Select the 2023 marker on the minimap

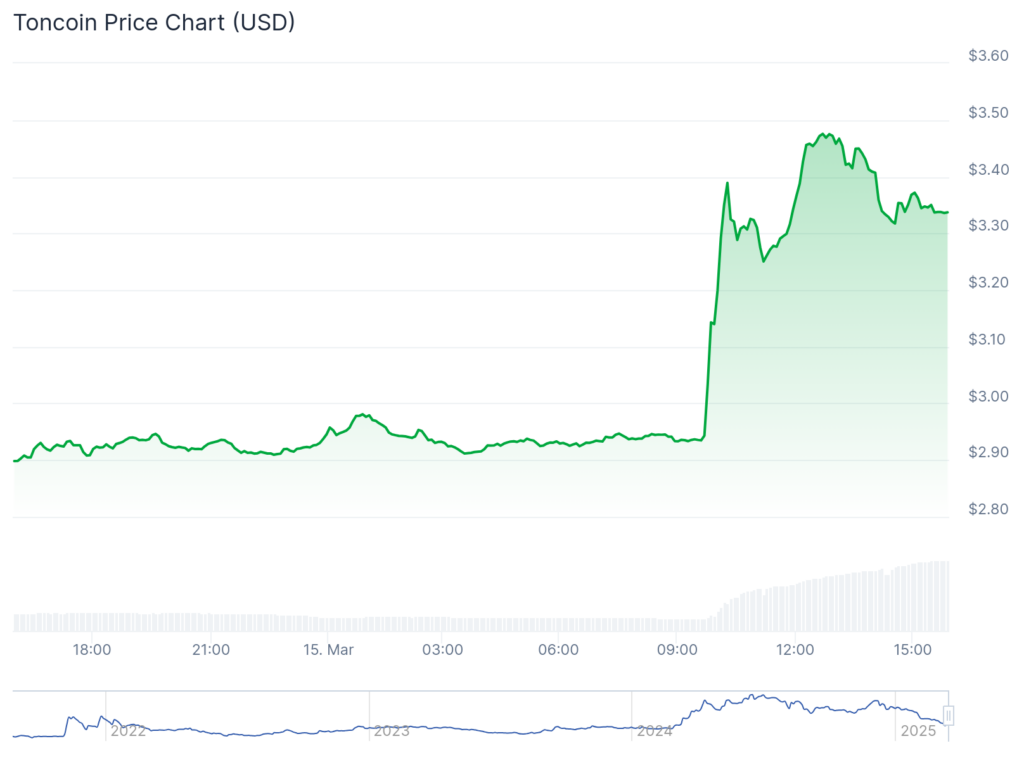(x=393, y=731)
